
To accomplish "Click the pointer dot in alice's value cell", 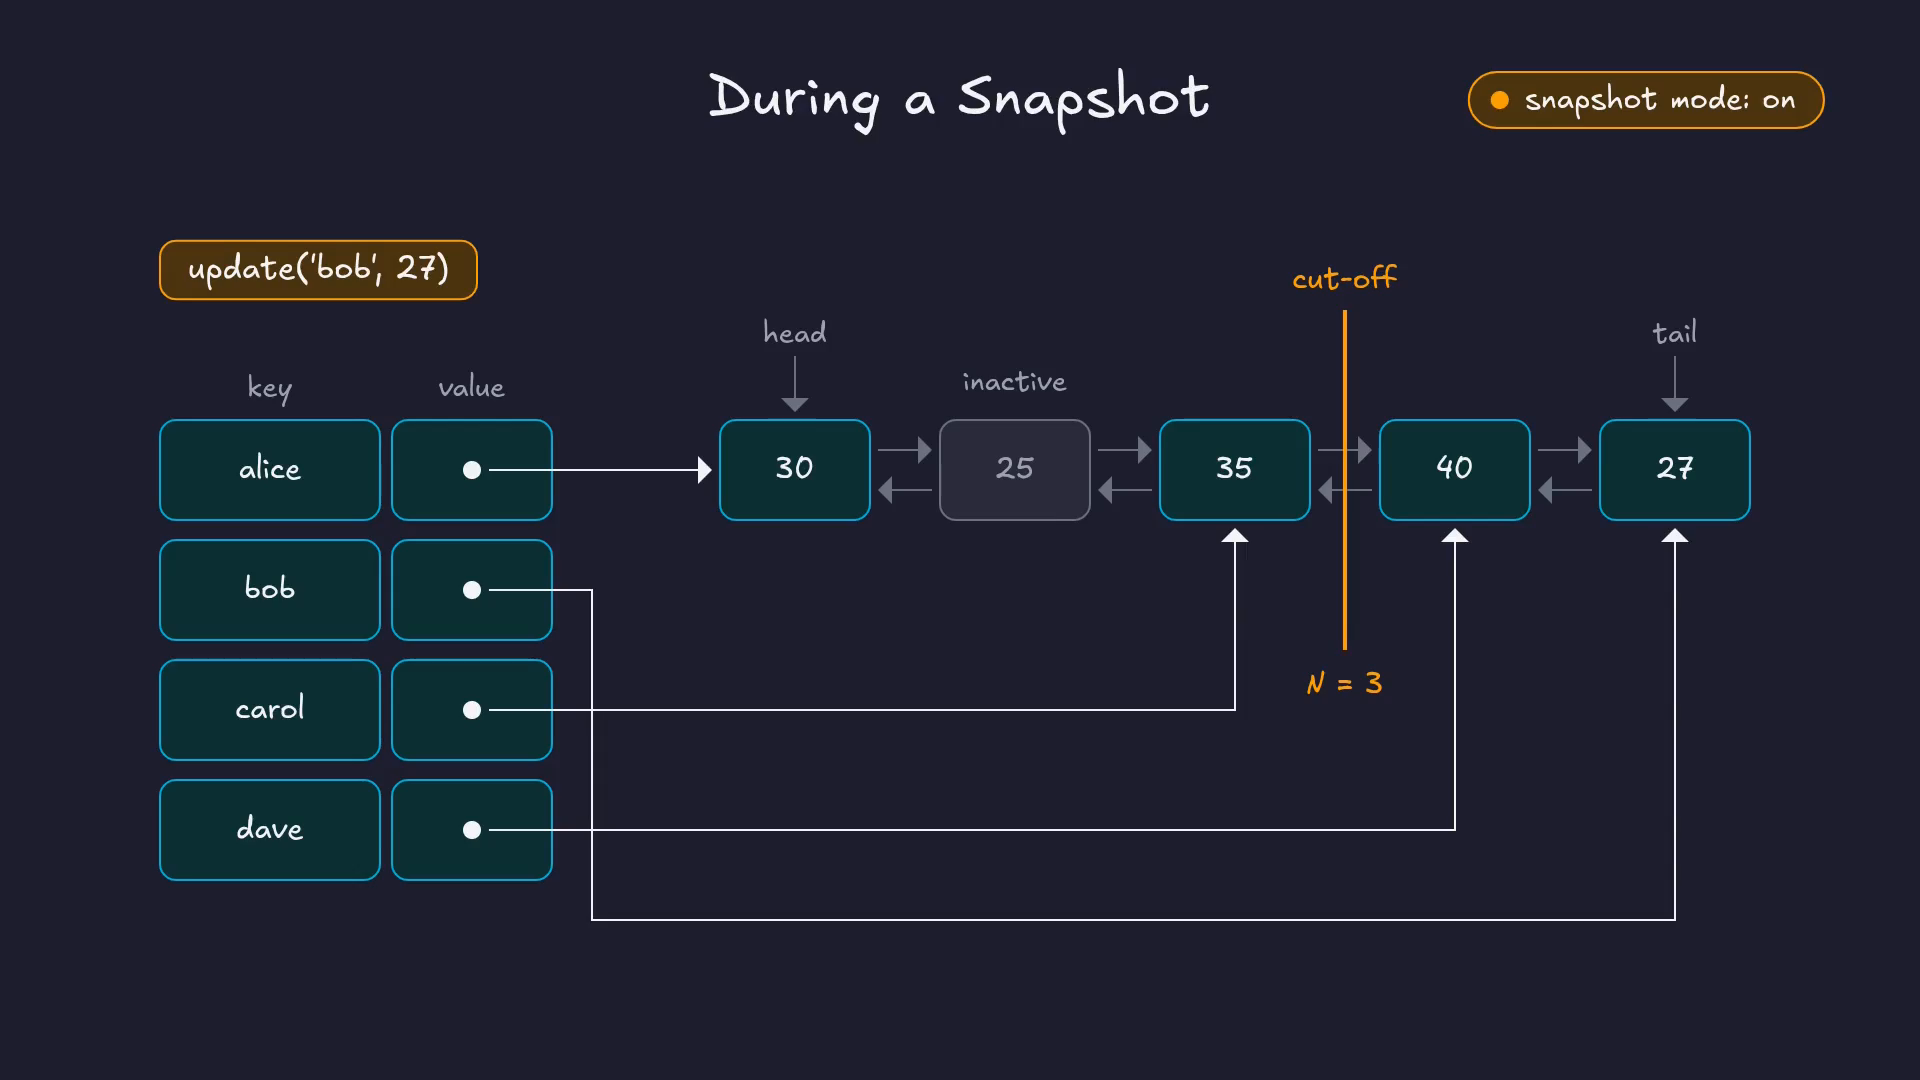I will [472, 470].
